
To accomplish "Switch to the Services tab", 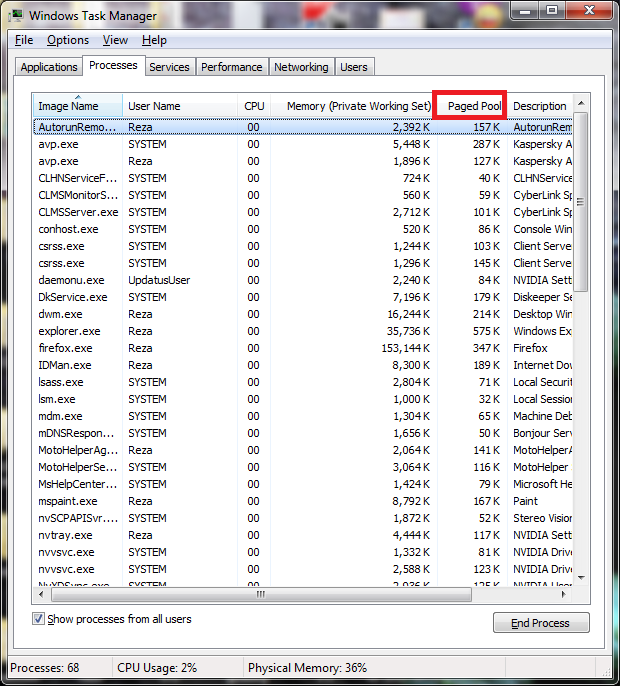I will coord(169,67).
